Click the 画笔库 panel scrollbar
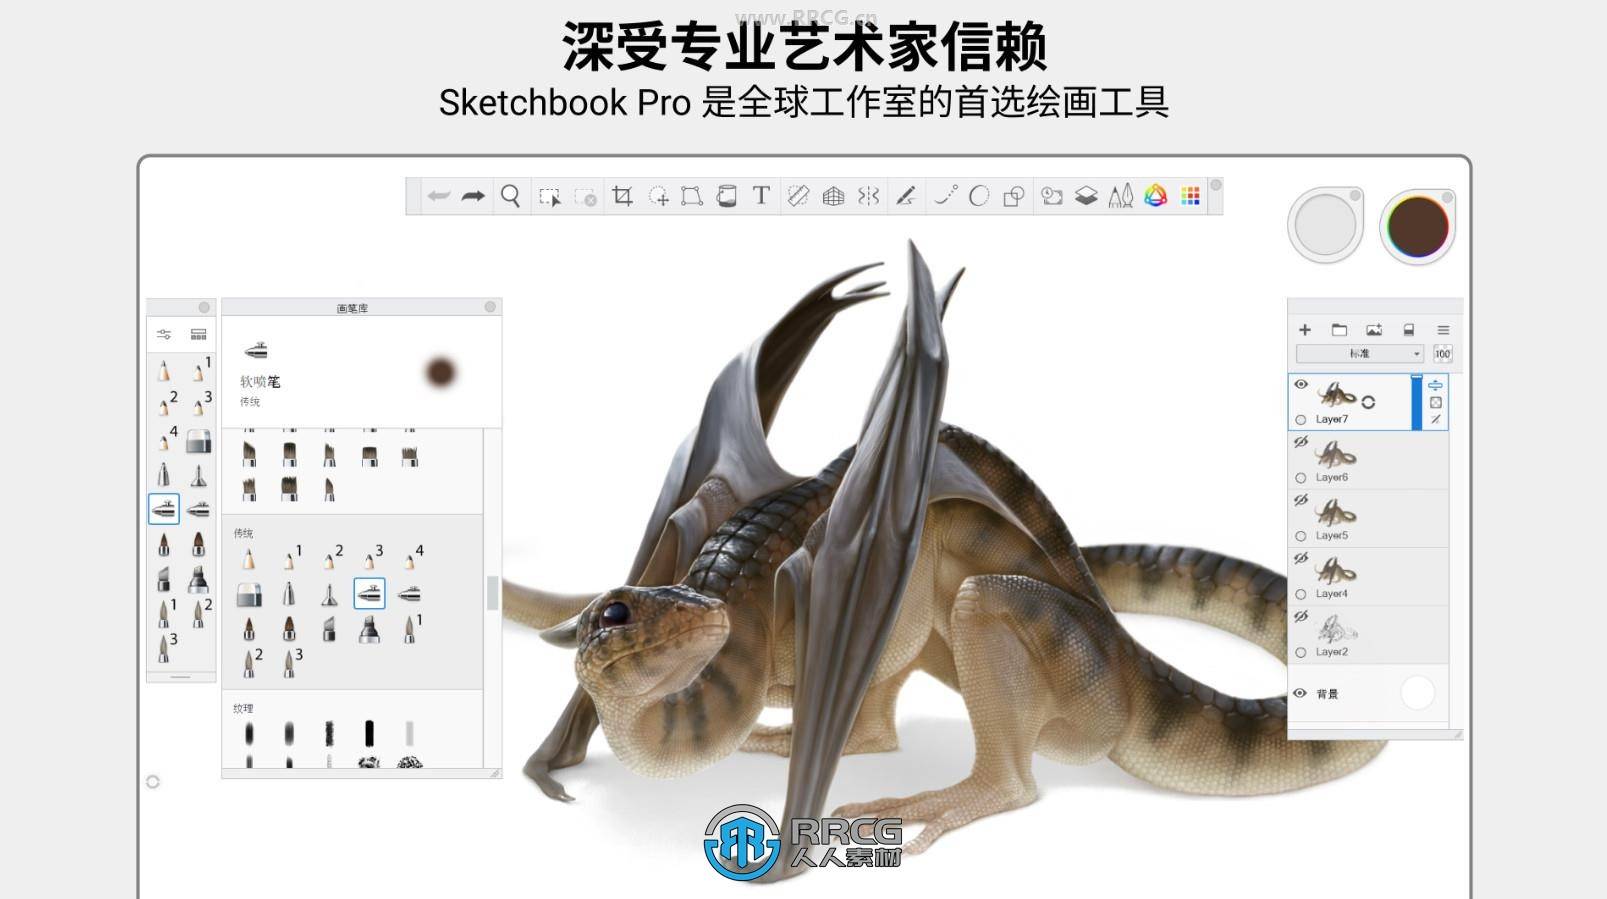The width and height of the screenshot is (1607, 899). [x=492, y=592]
